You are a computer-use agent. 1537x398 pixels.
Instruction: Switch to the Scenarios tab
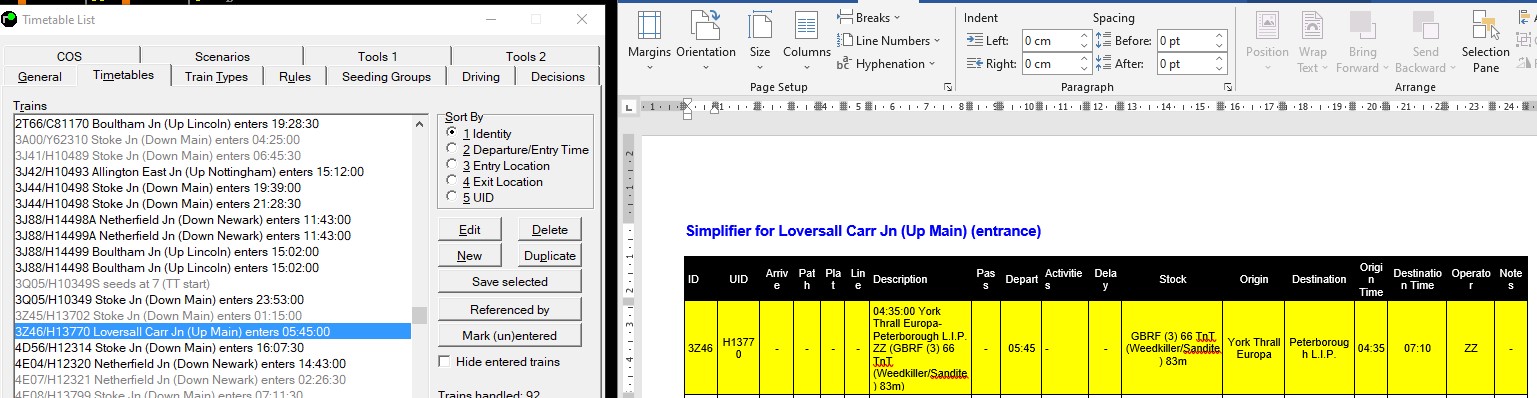(222, 56)
